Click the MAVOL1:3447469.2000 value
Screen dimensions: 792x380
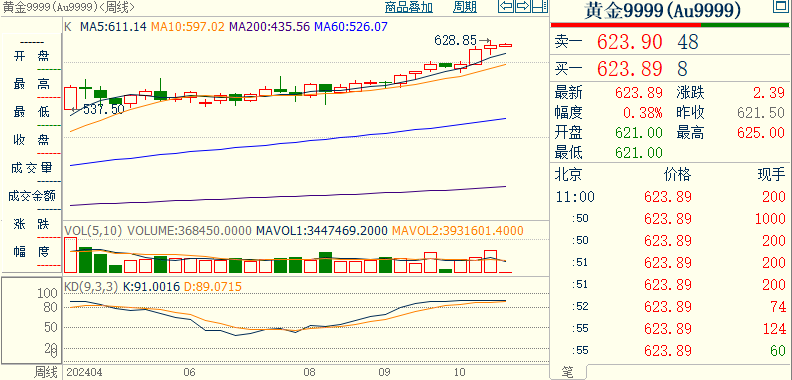pos(321,231)
